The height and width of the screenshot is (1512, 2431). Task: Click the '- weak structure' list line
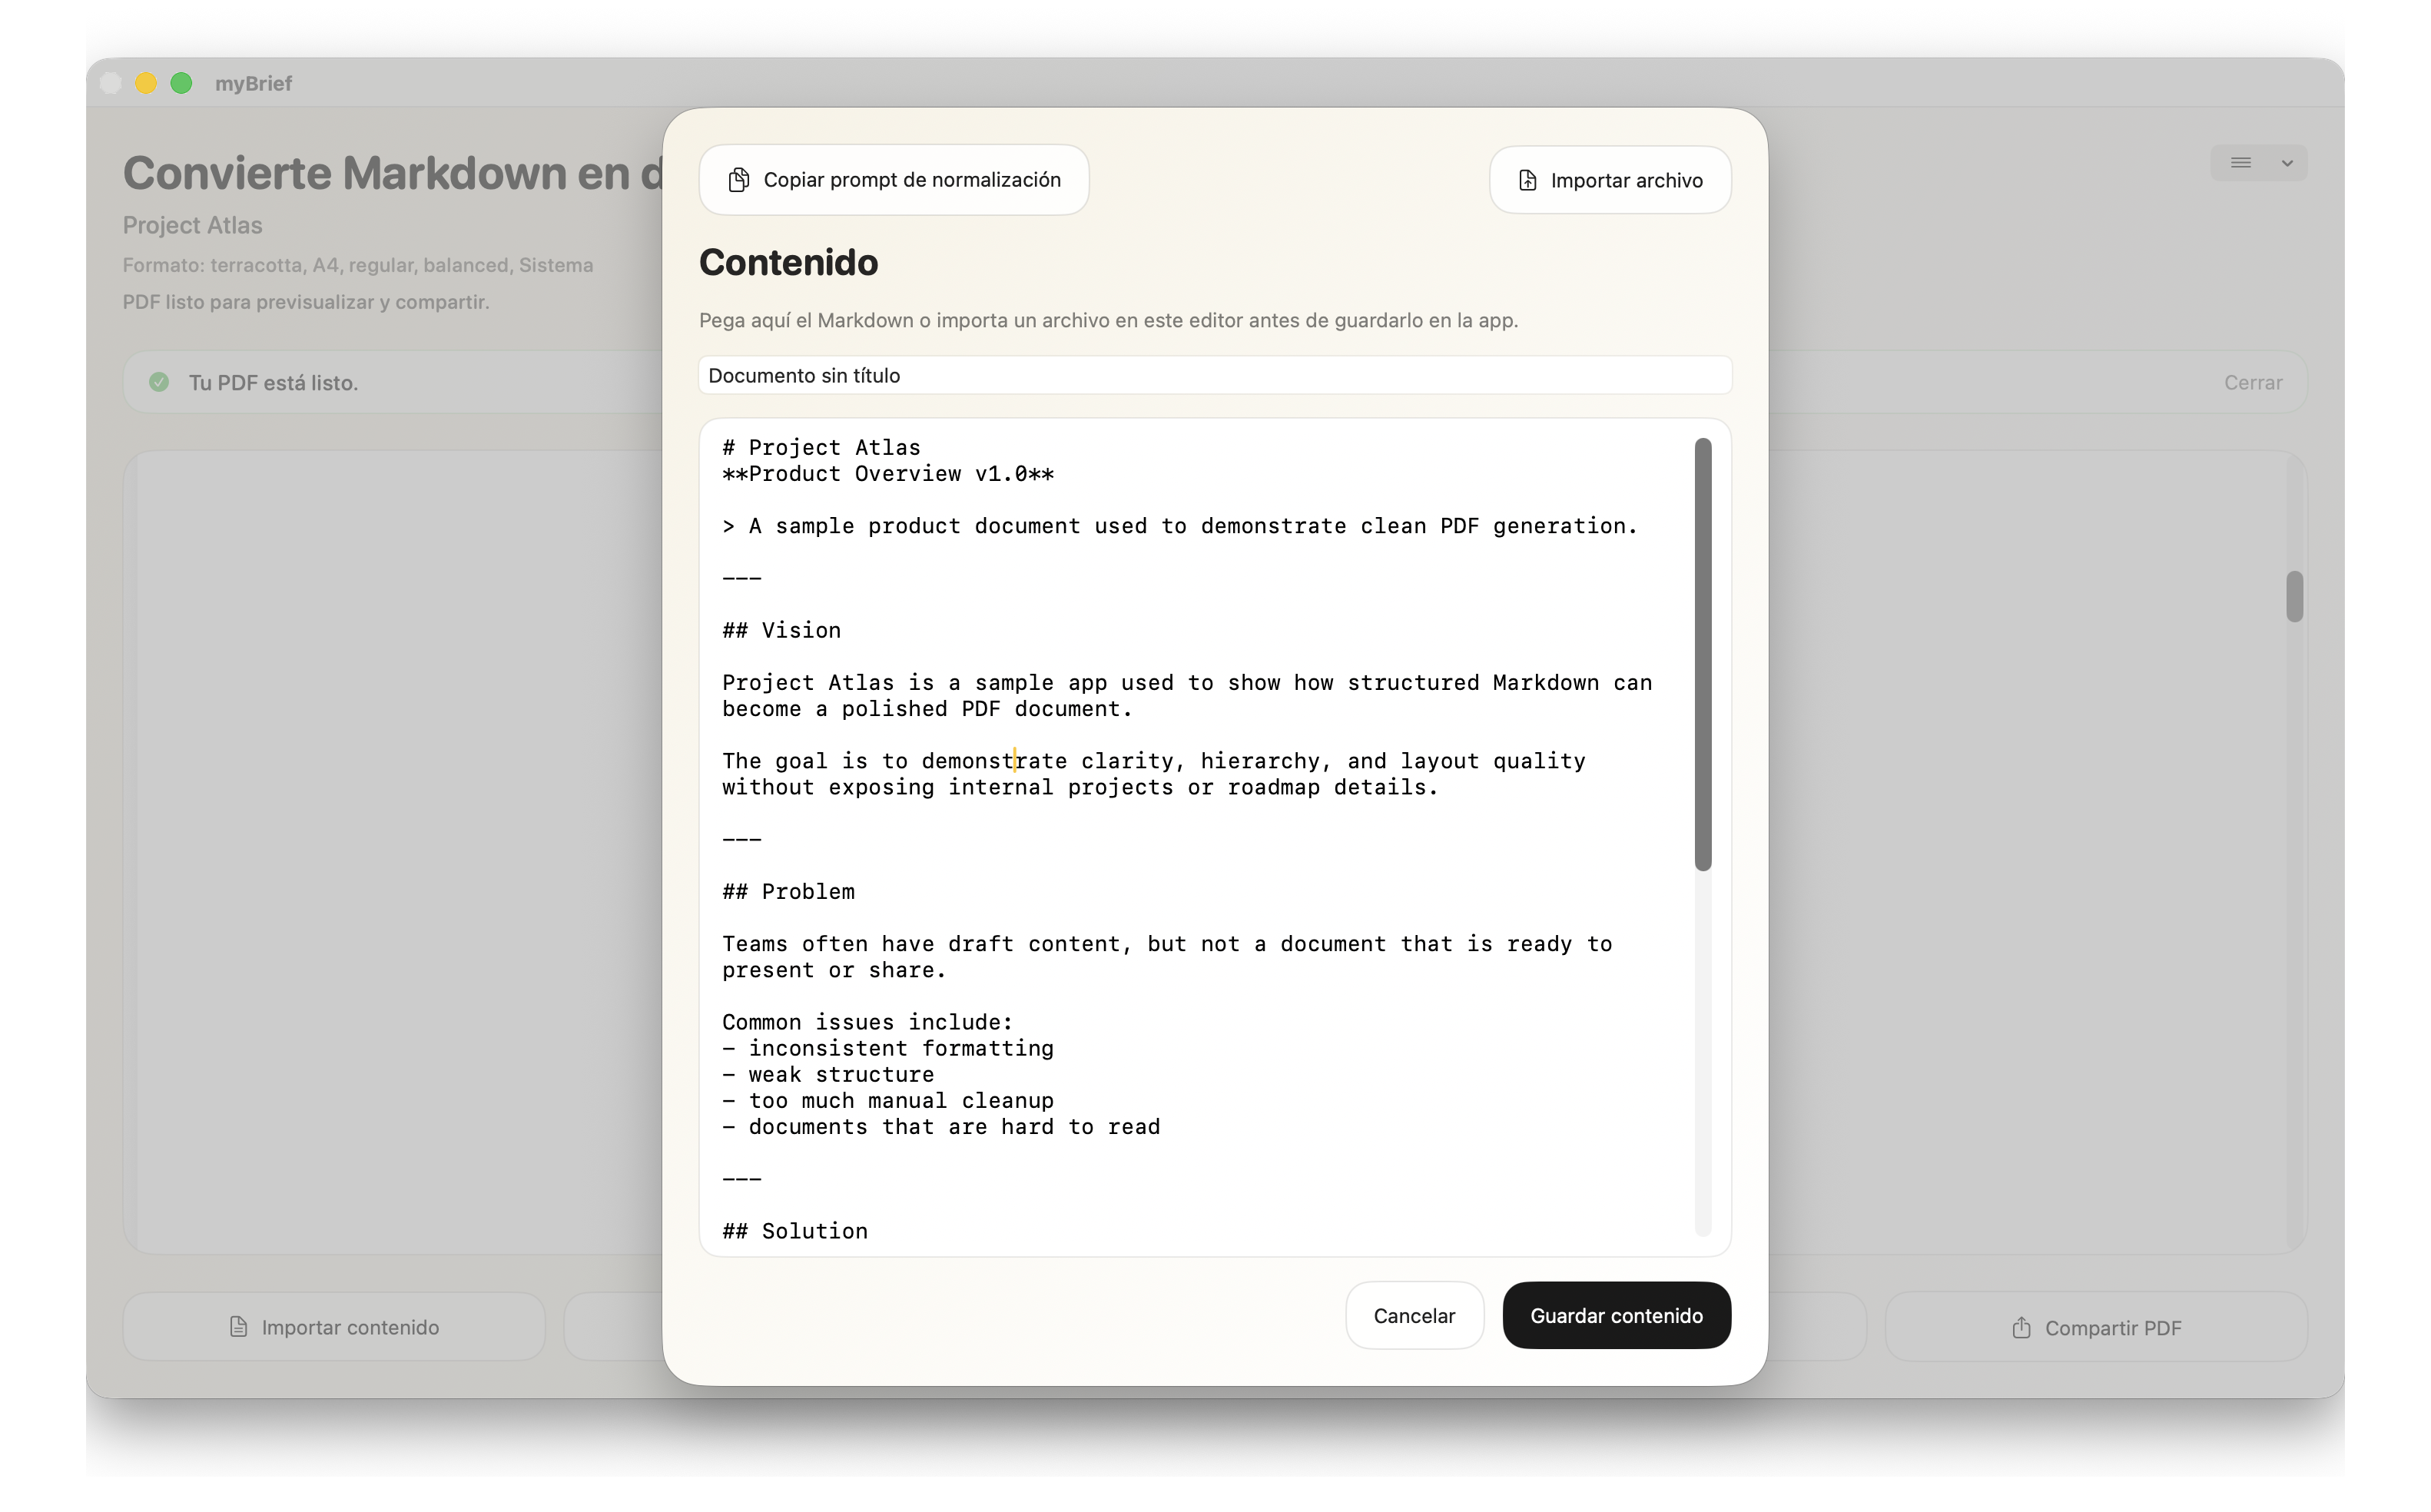pyautogui.click(x=828, y=1074)
